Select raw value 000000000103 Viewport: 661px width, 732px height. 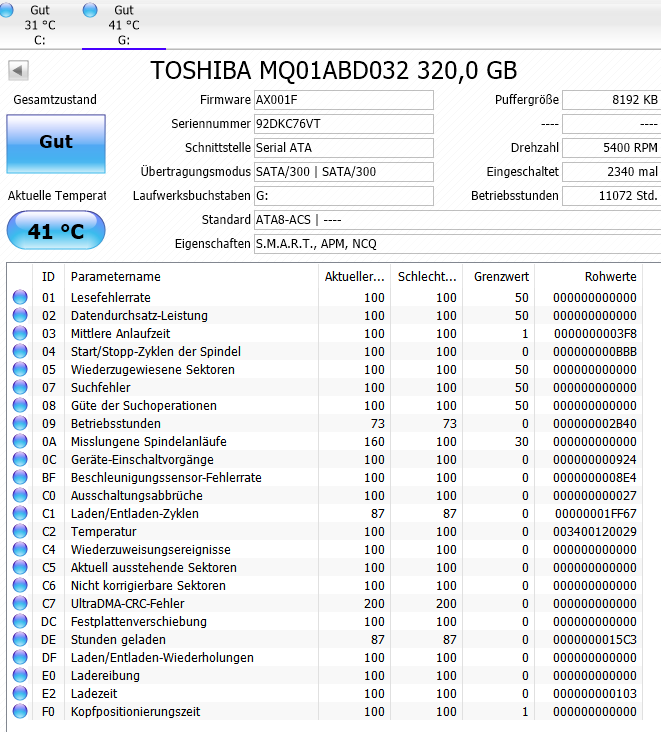595,693
